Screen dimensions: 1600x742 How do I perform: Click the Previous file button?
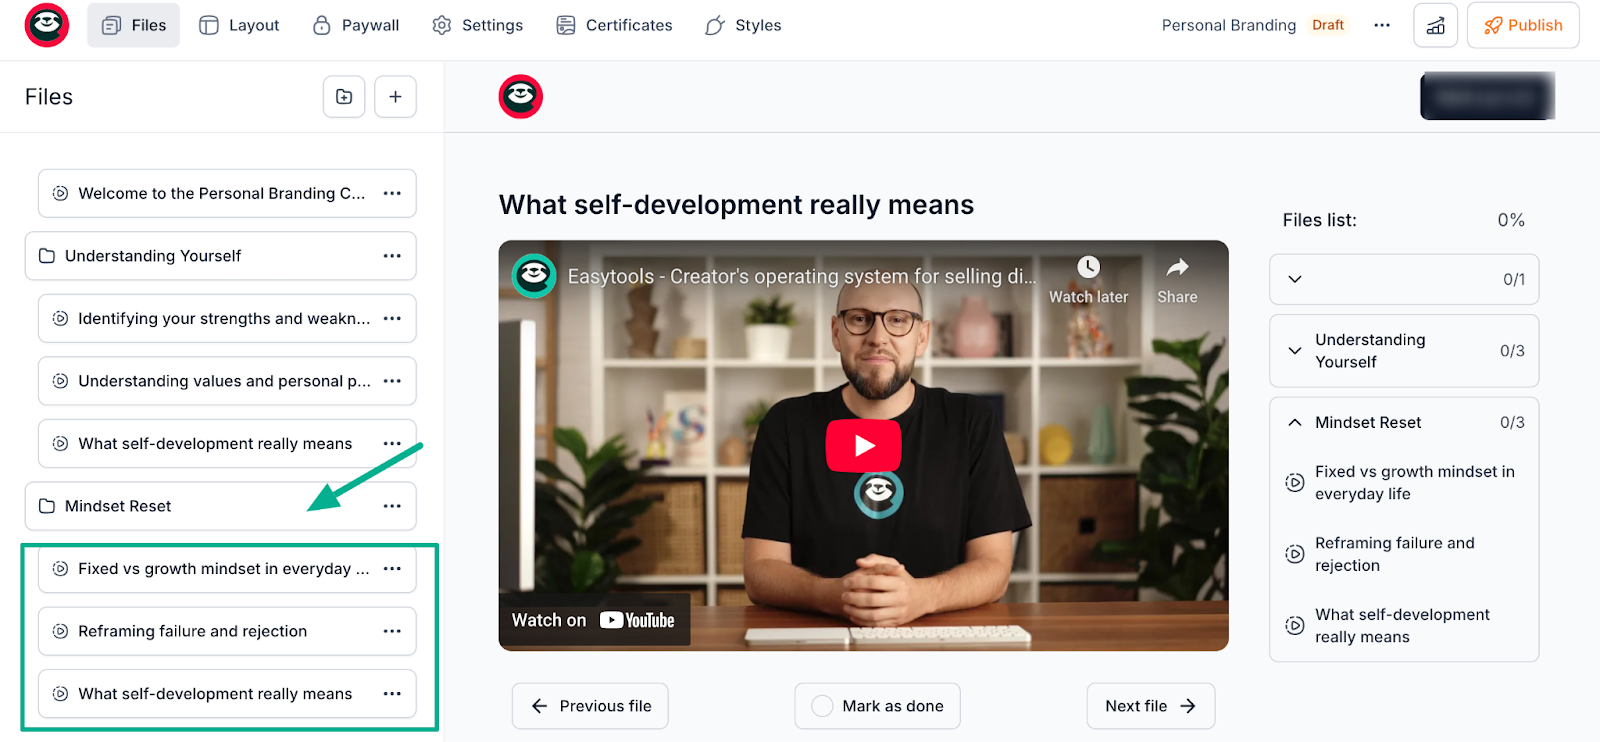coord(590,706)
